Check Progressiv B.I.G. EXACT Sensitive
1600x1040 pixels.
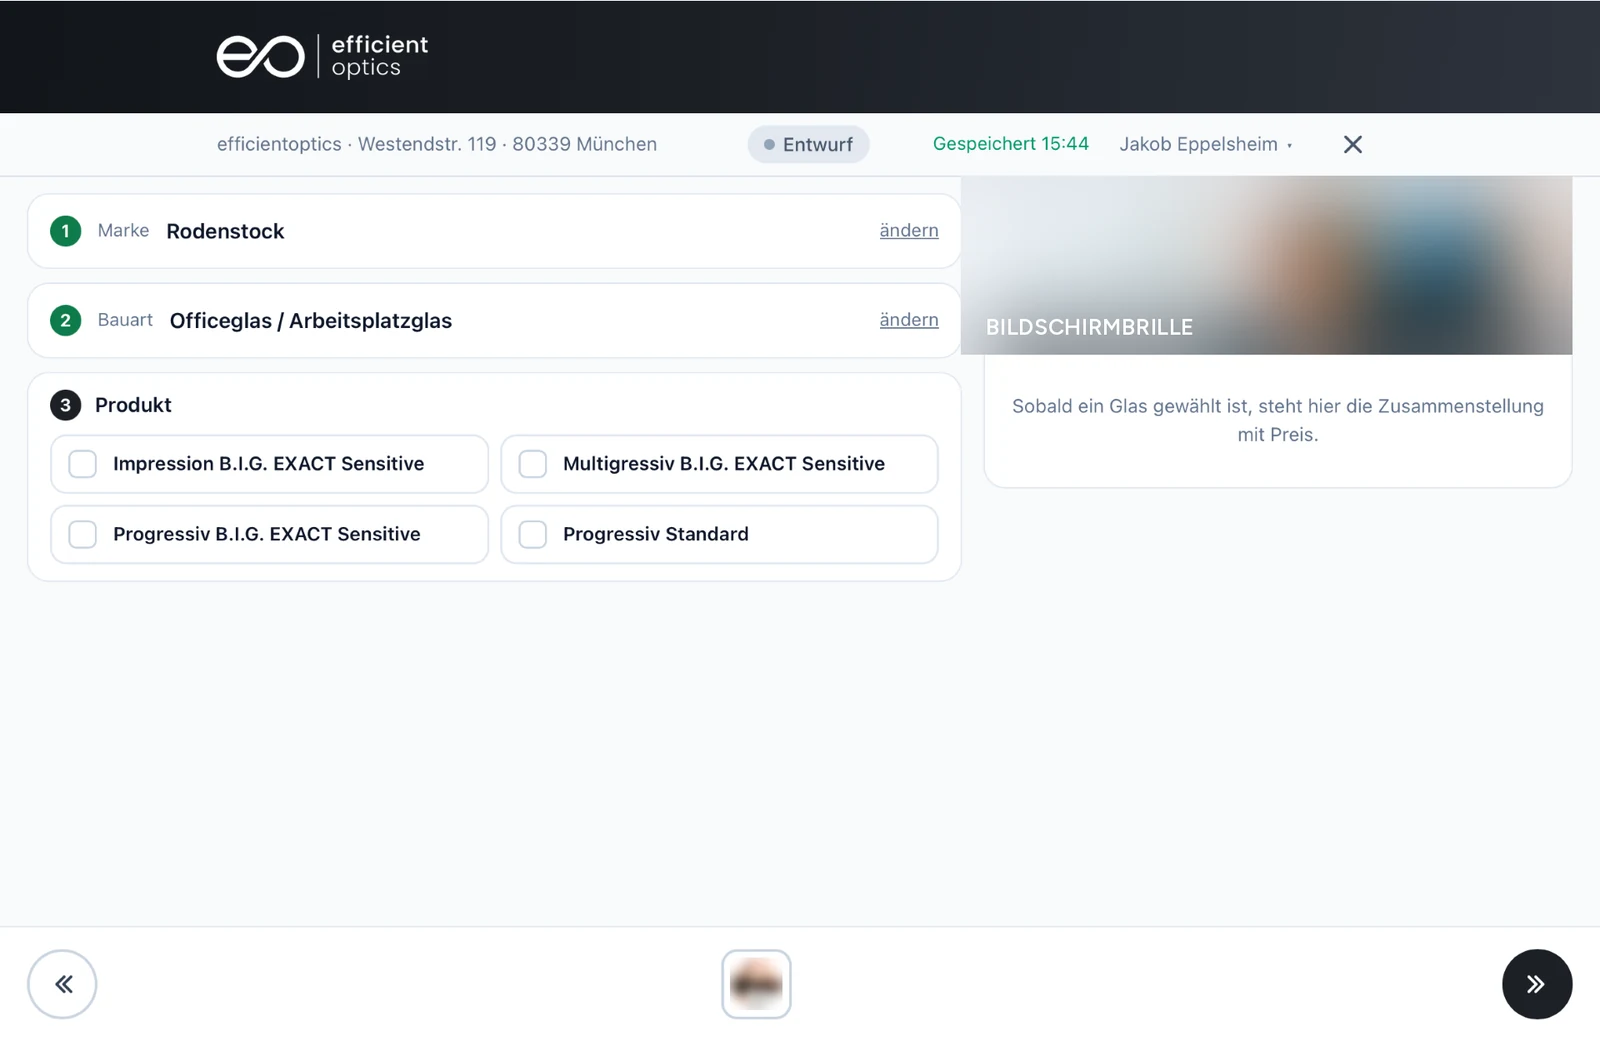[x=269, y=534]
